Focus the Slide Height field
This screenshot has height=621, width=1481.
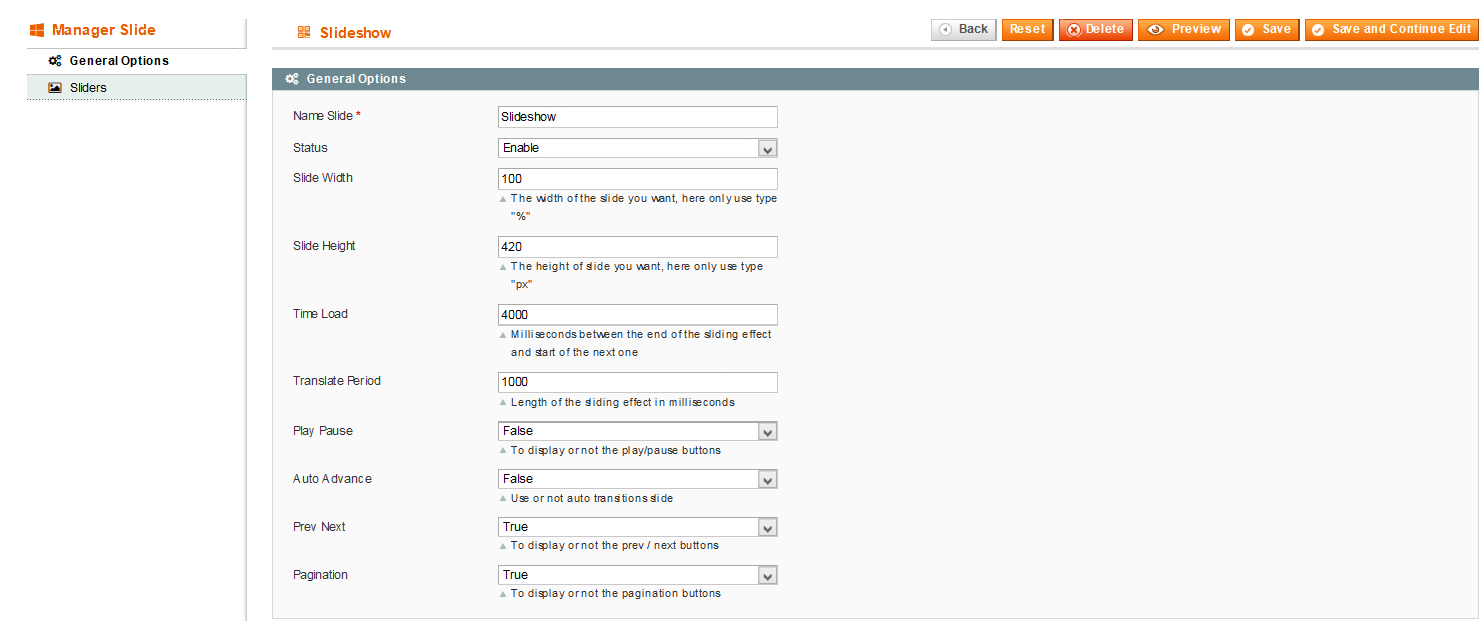point(638,247)
